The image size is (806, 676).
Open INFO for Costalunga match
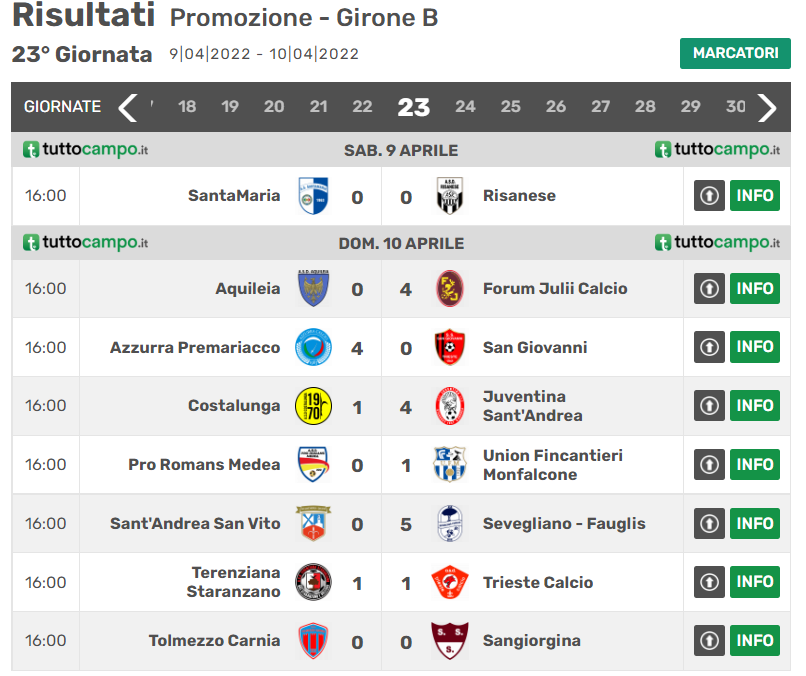click(755, 406)
